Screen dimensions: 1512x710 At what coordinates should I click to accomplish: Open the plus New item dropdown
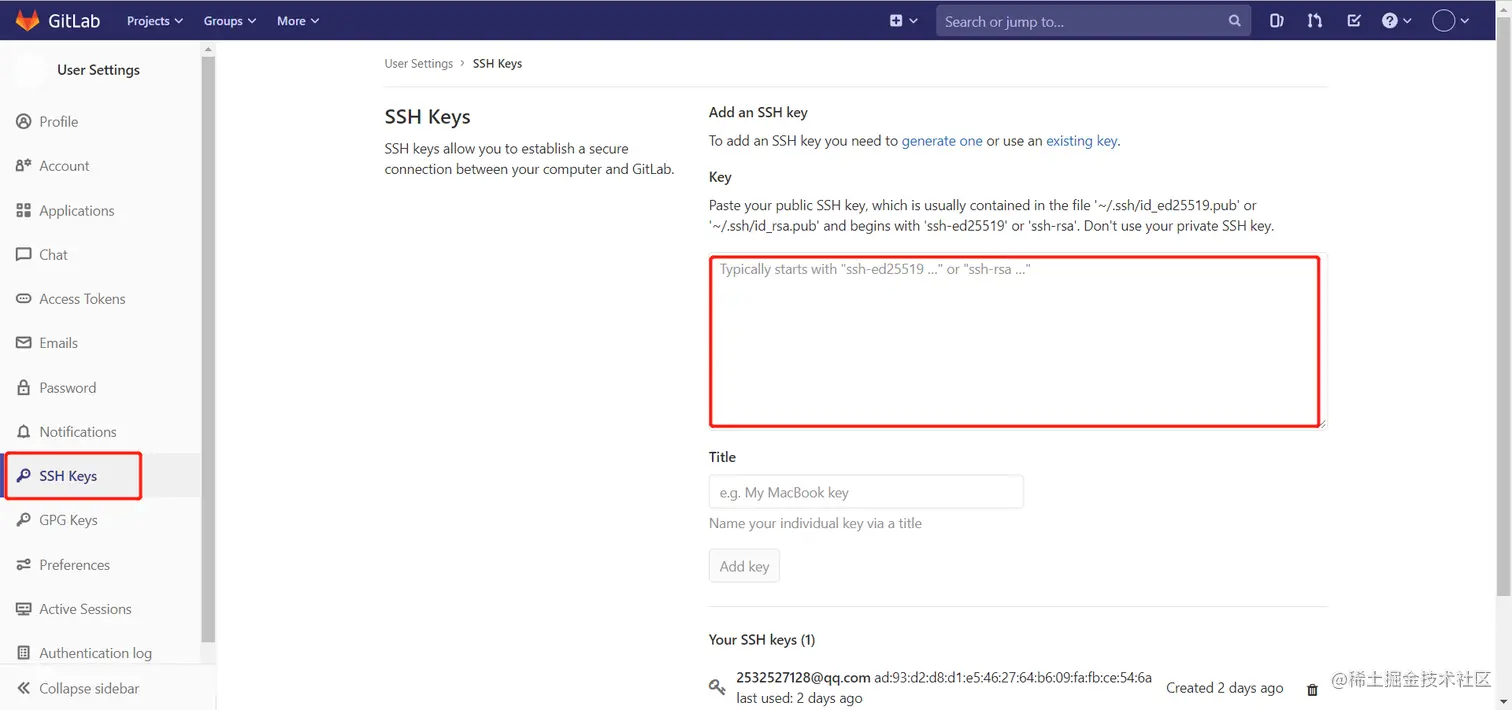903,21
